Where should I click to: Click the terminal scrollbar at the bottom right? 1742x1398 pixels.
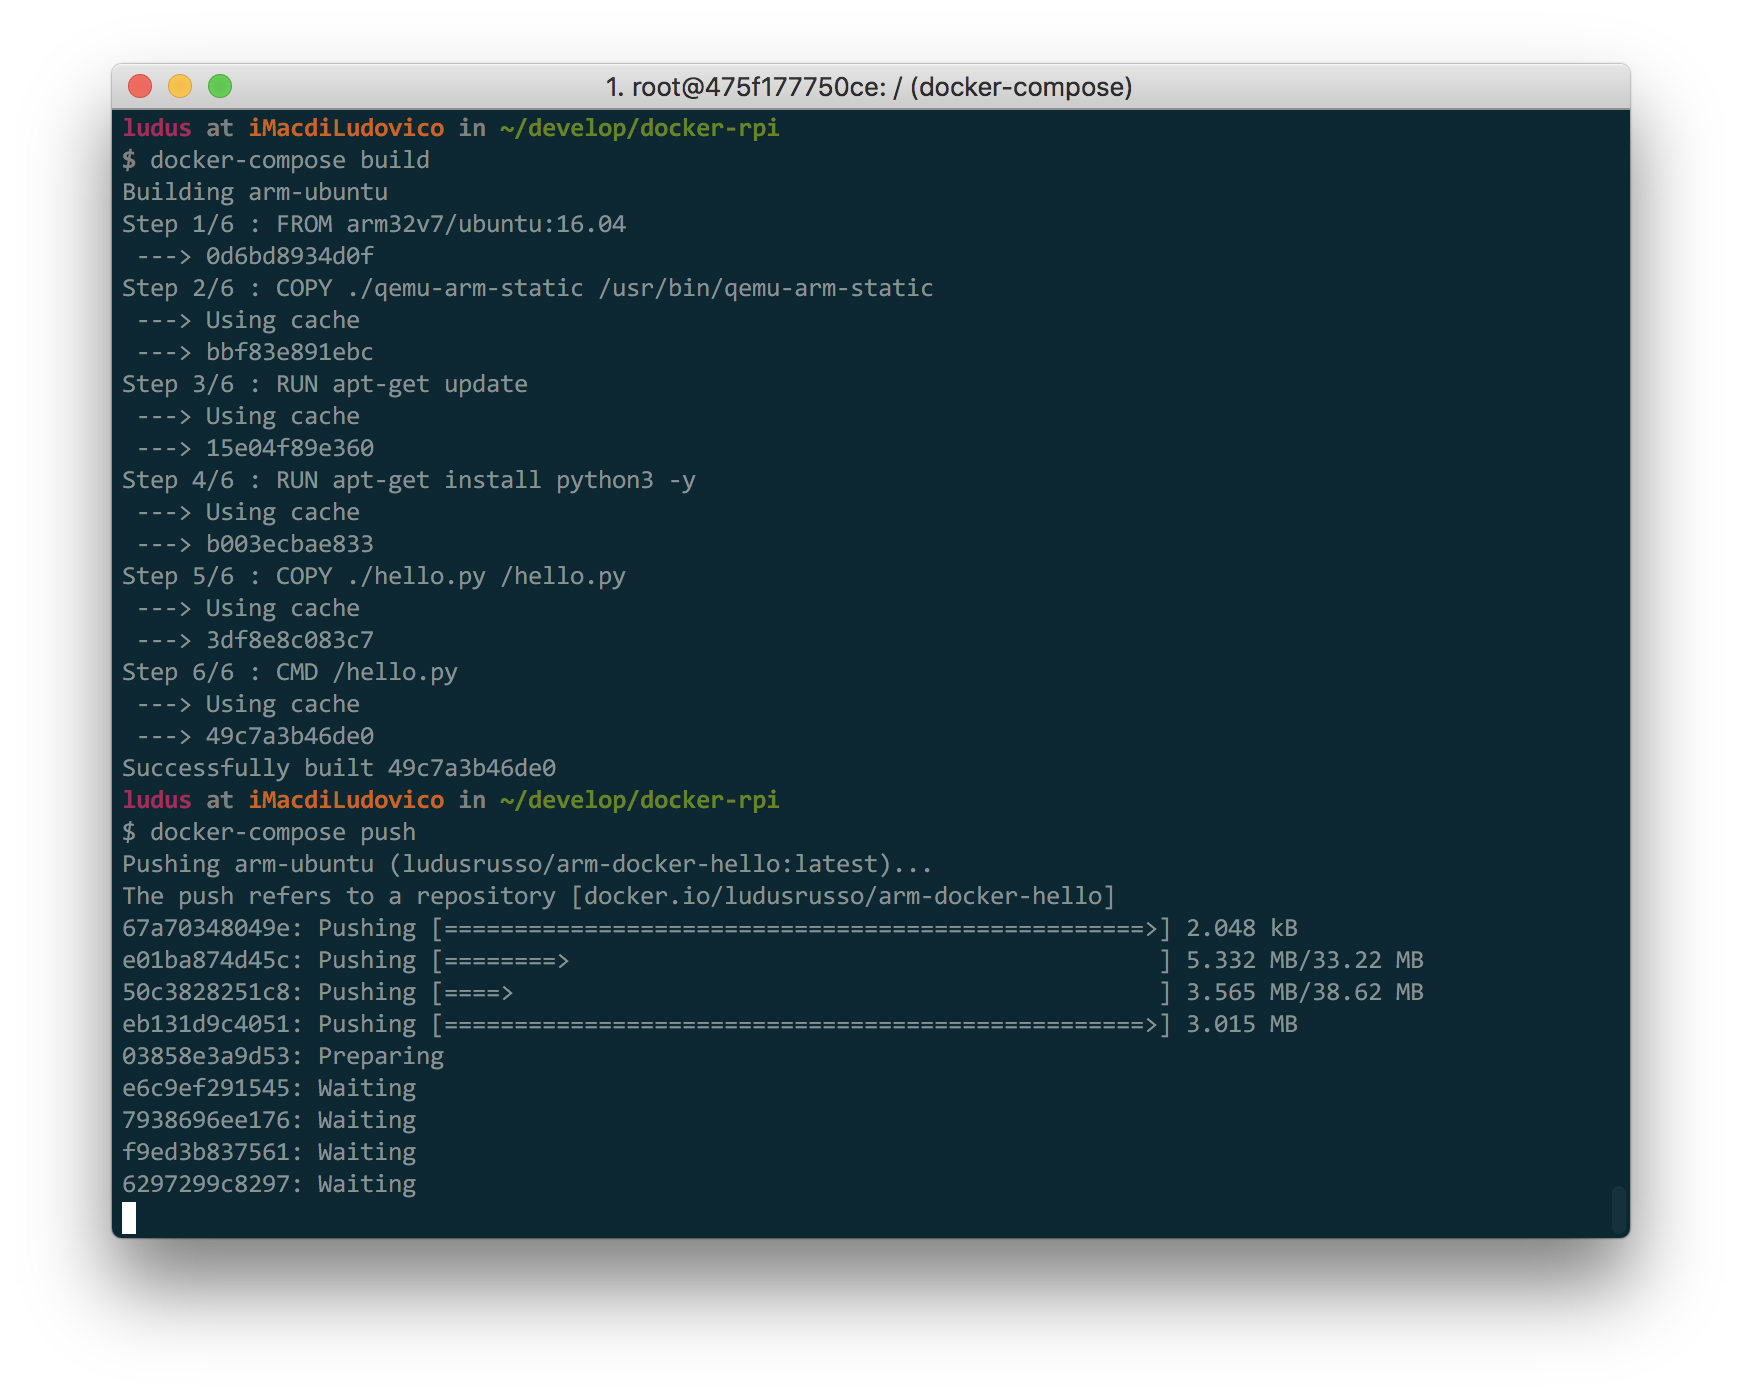1618,1209
